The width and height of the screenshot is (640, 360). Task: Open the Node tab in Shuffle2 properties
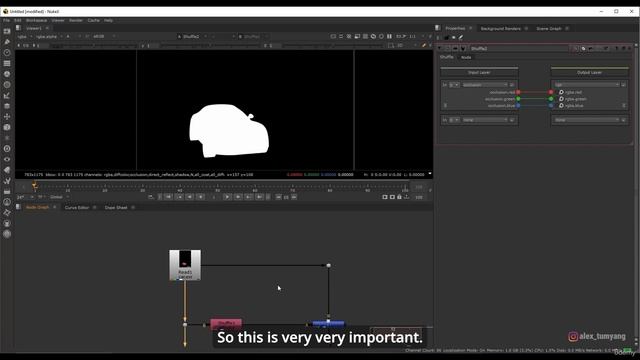coord(466,58)
